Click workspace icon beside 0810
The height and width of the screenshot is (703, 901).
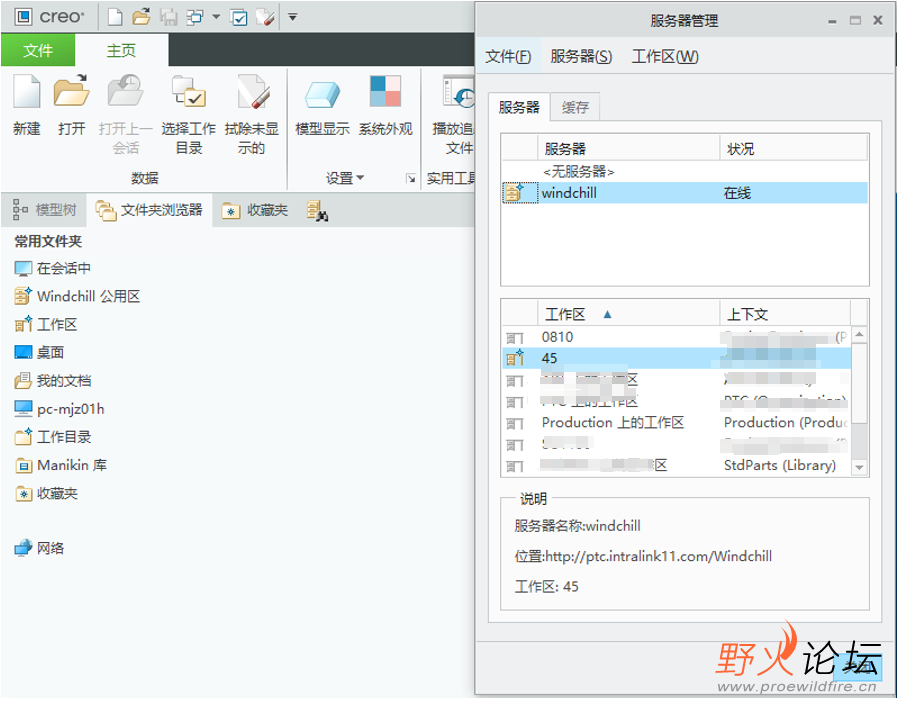515,337
